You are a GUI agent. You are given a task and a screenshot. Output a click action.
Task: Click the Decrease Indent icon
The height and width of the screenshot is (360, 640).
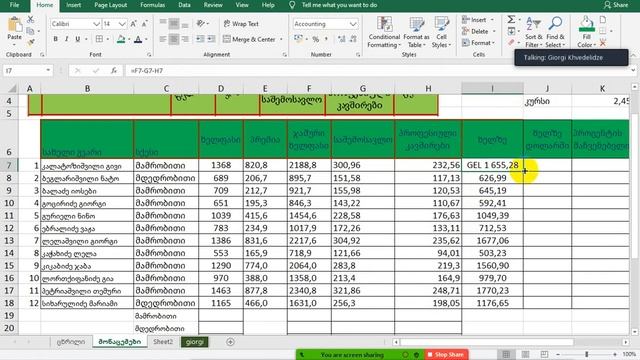tap(200, 39)
